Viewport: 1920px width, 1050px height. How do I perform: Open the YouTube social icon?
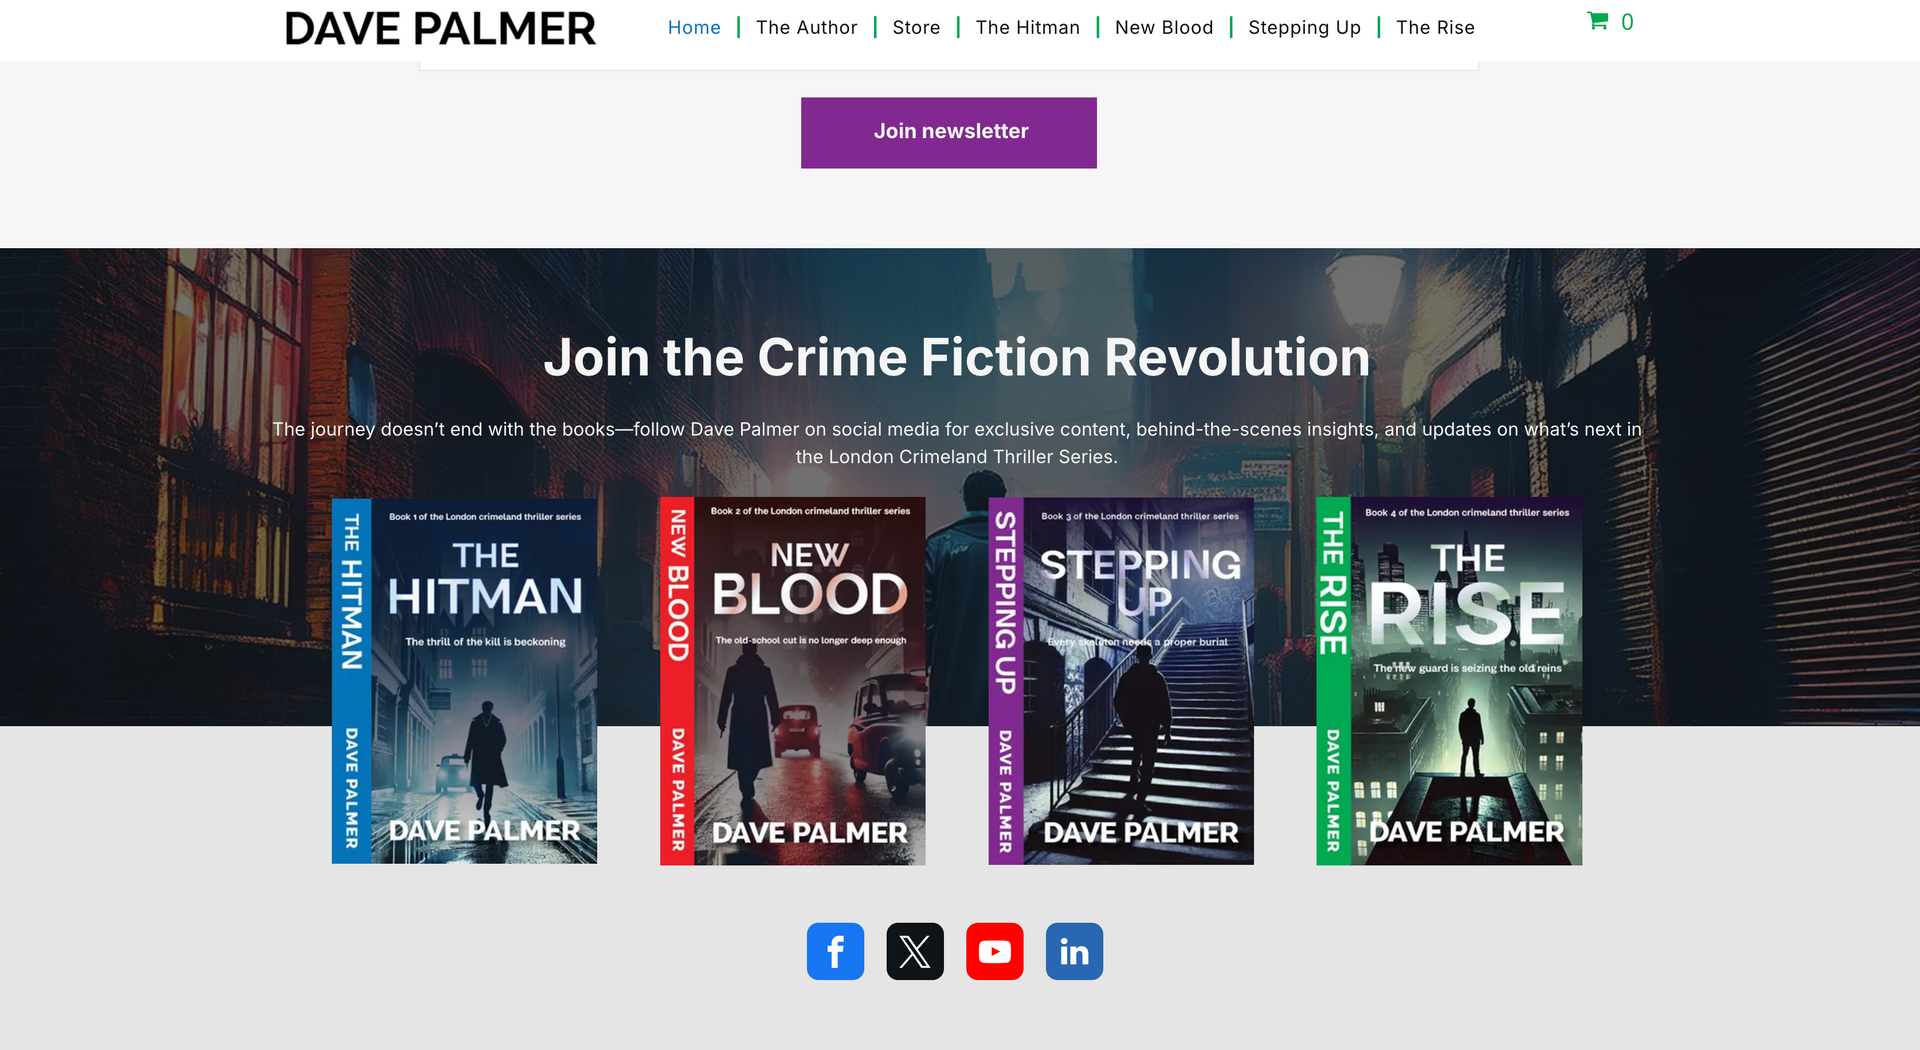pos(995,951)
